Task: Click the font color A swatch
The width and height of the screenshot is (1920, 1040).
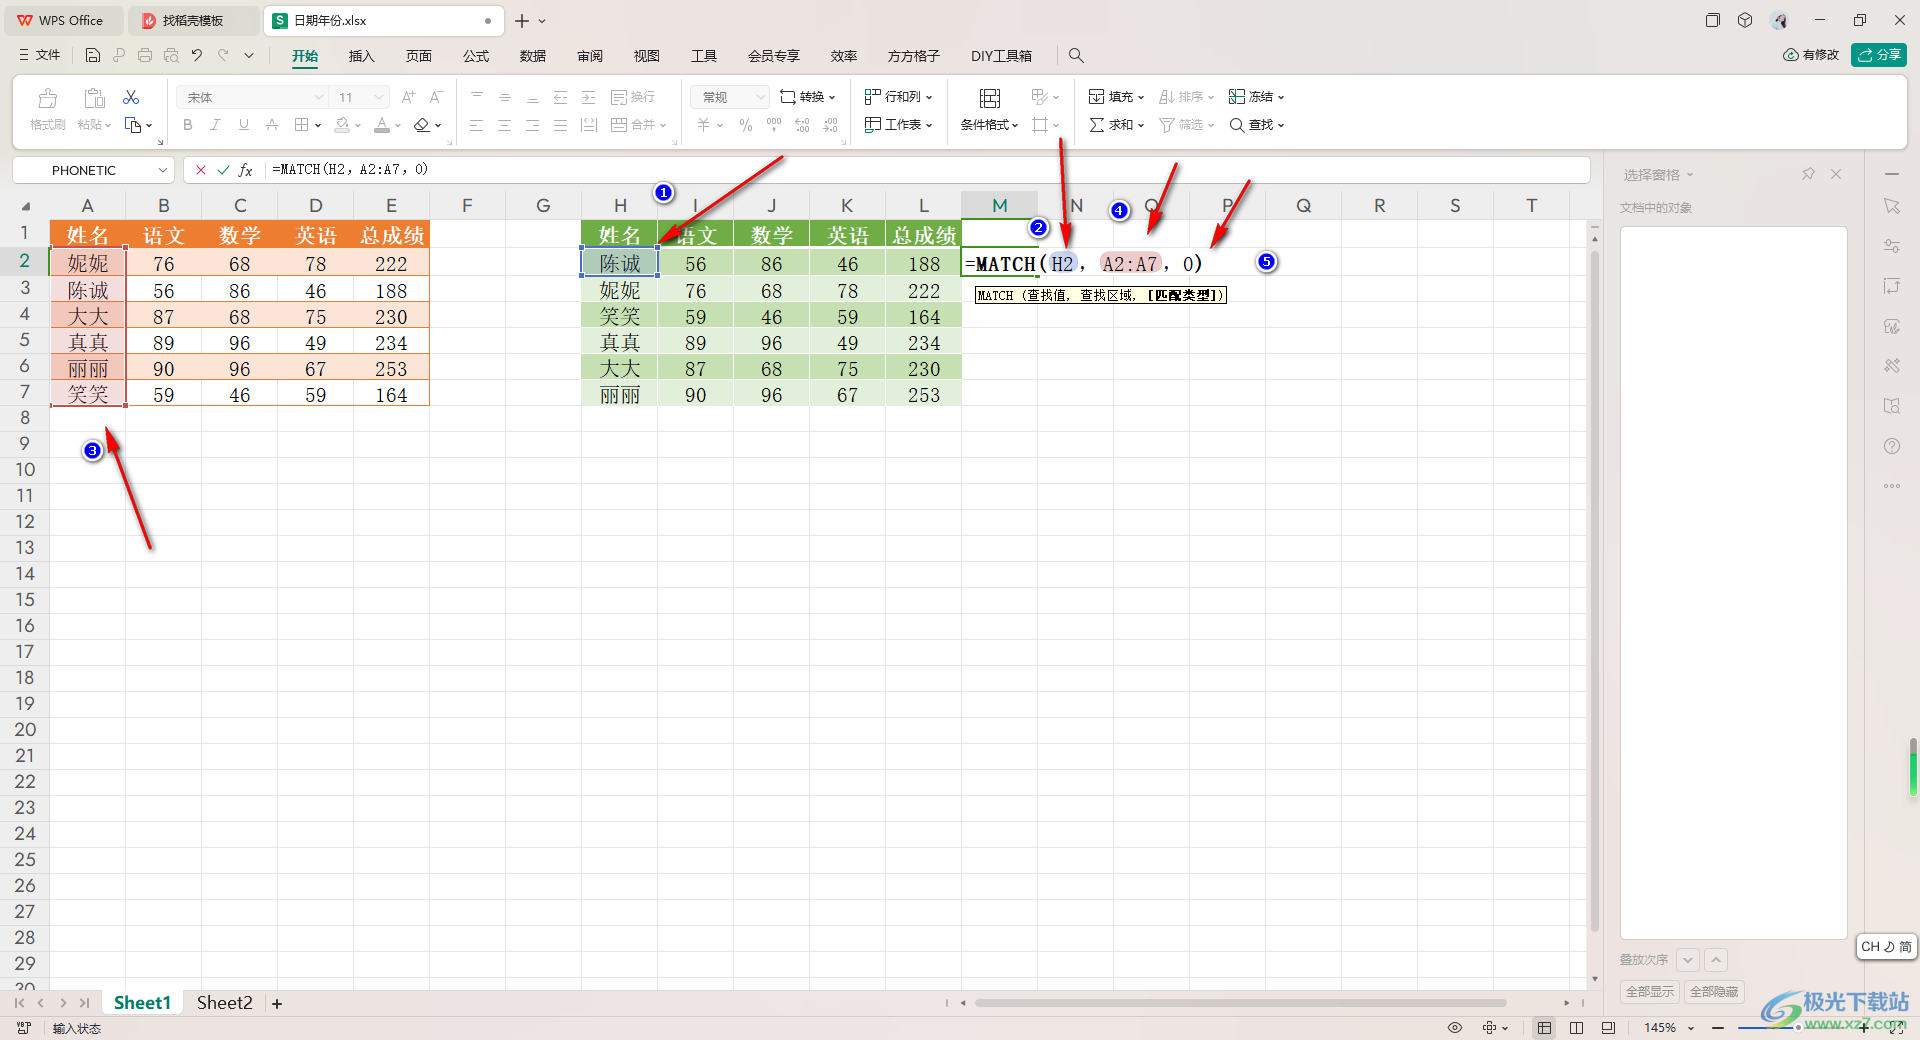Action: point(382,125)
